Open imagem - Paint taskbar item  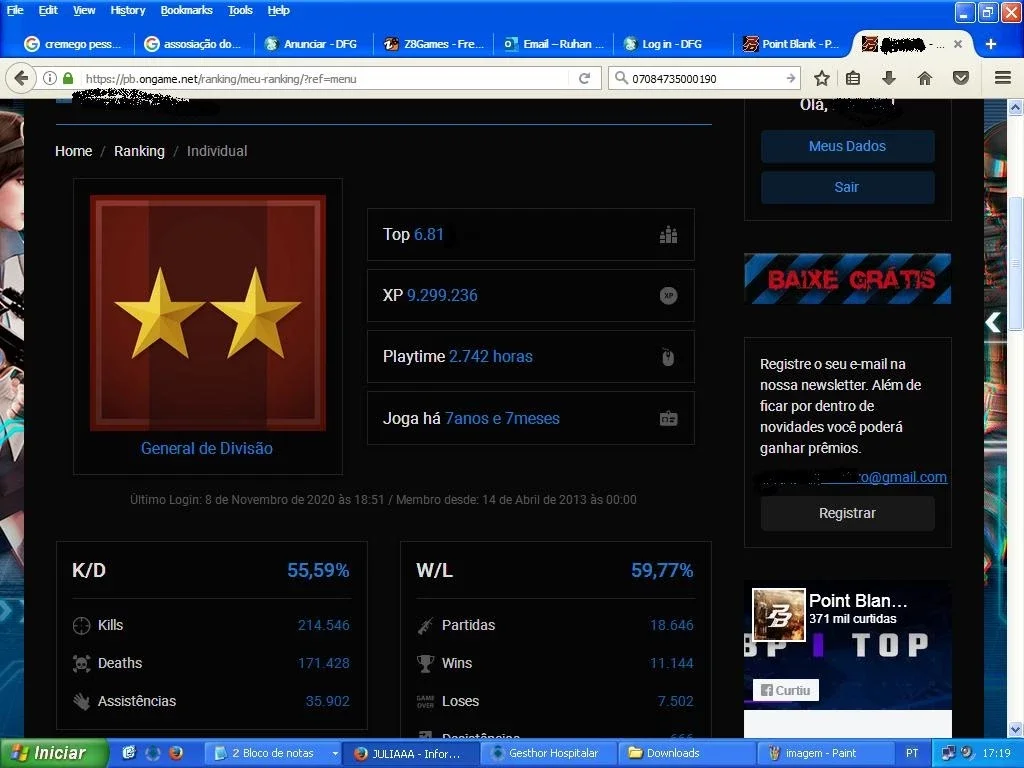tap(824, 753)
